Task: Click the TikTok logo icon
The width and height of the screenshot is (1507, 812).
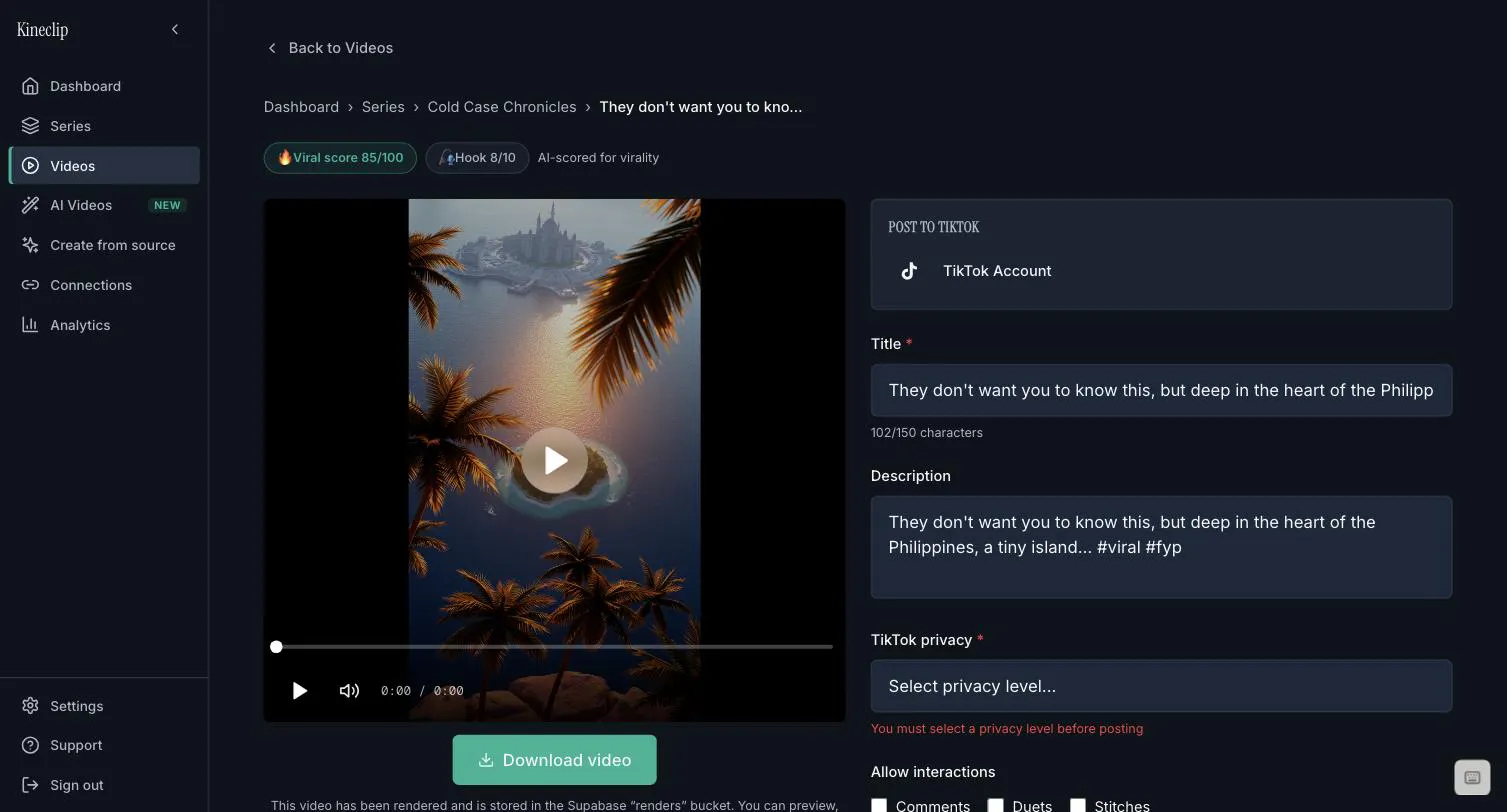Action: tap(909, 271)
